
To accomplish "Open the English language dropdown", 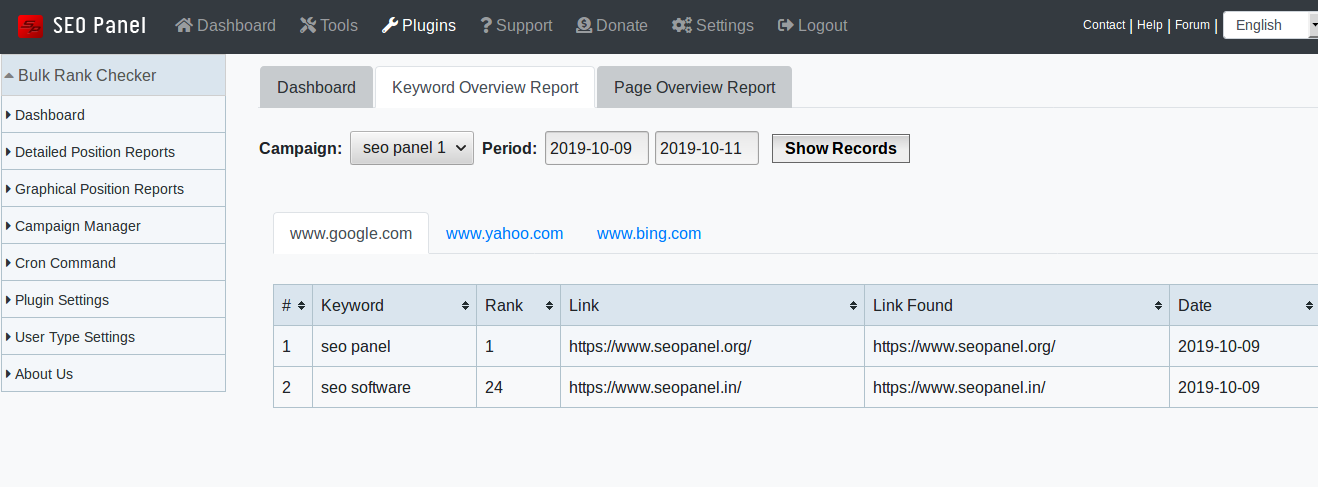I will (x=1270, y=25).
